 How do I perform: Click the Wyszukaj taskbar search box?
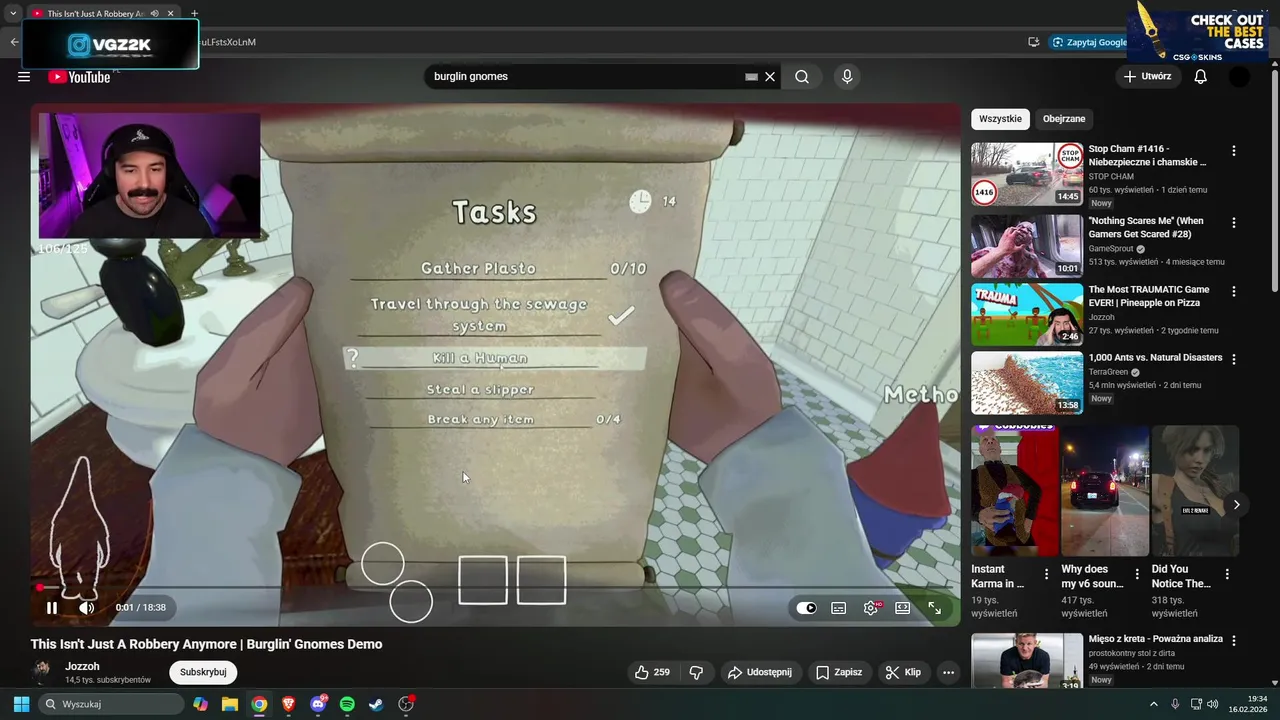(x=112, y=704)
